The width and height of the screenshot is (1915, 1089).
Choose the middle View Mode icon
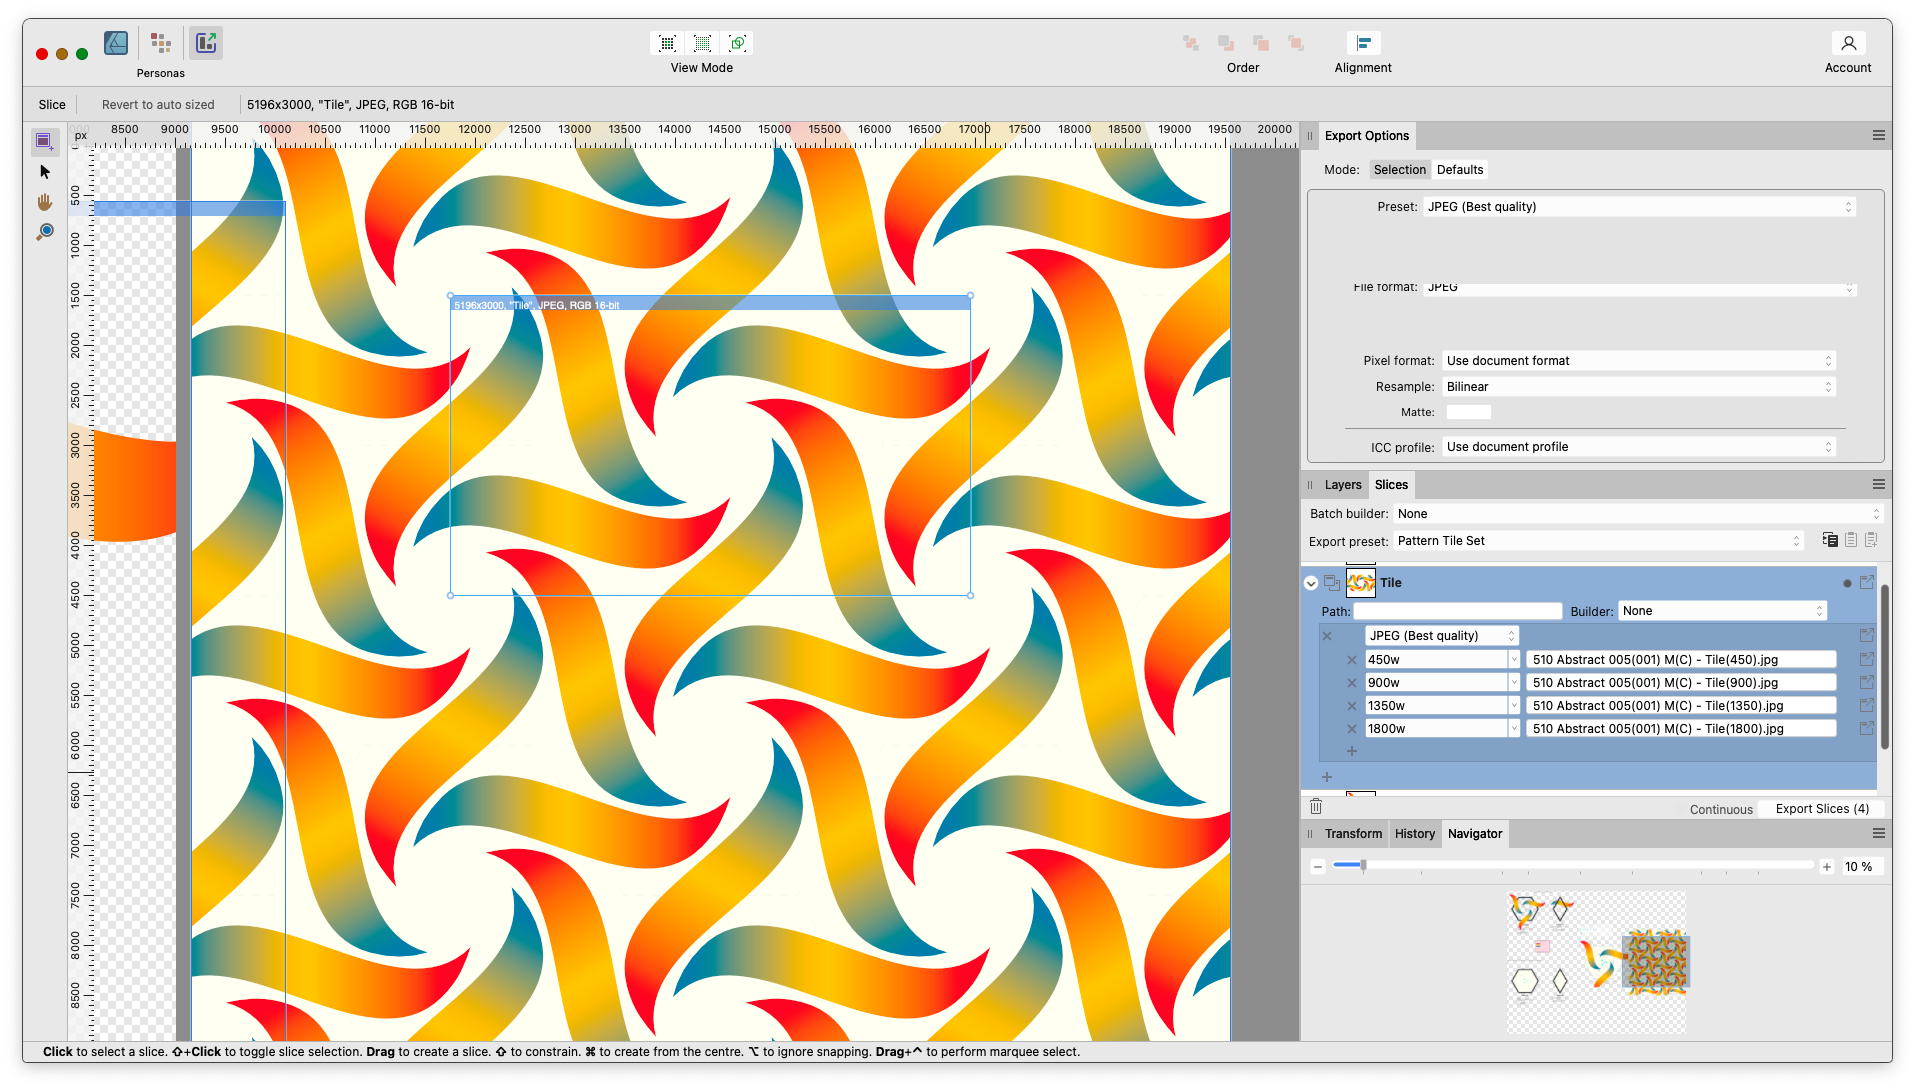[x=703, y=43]
